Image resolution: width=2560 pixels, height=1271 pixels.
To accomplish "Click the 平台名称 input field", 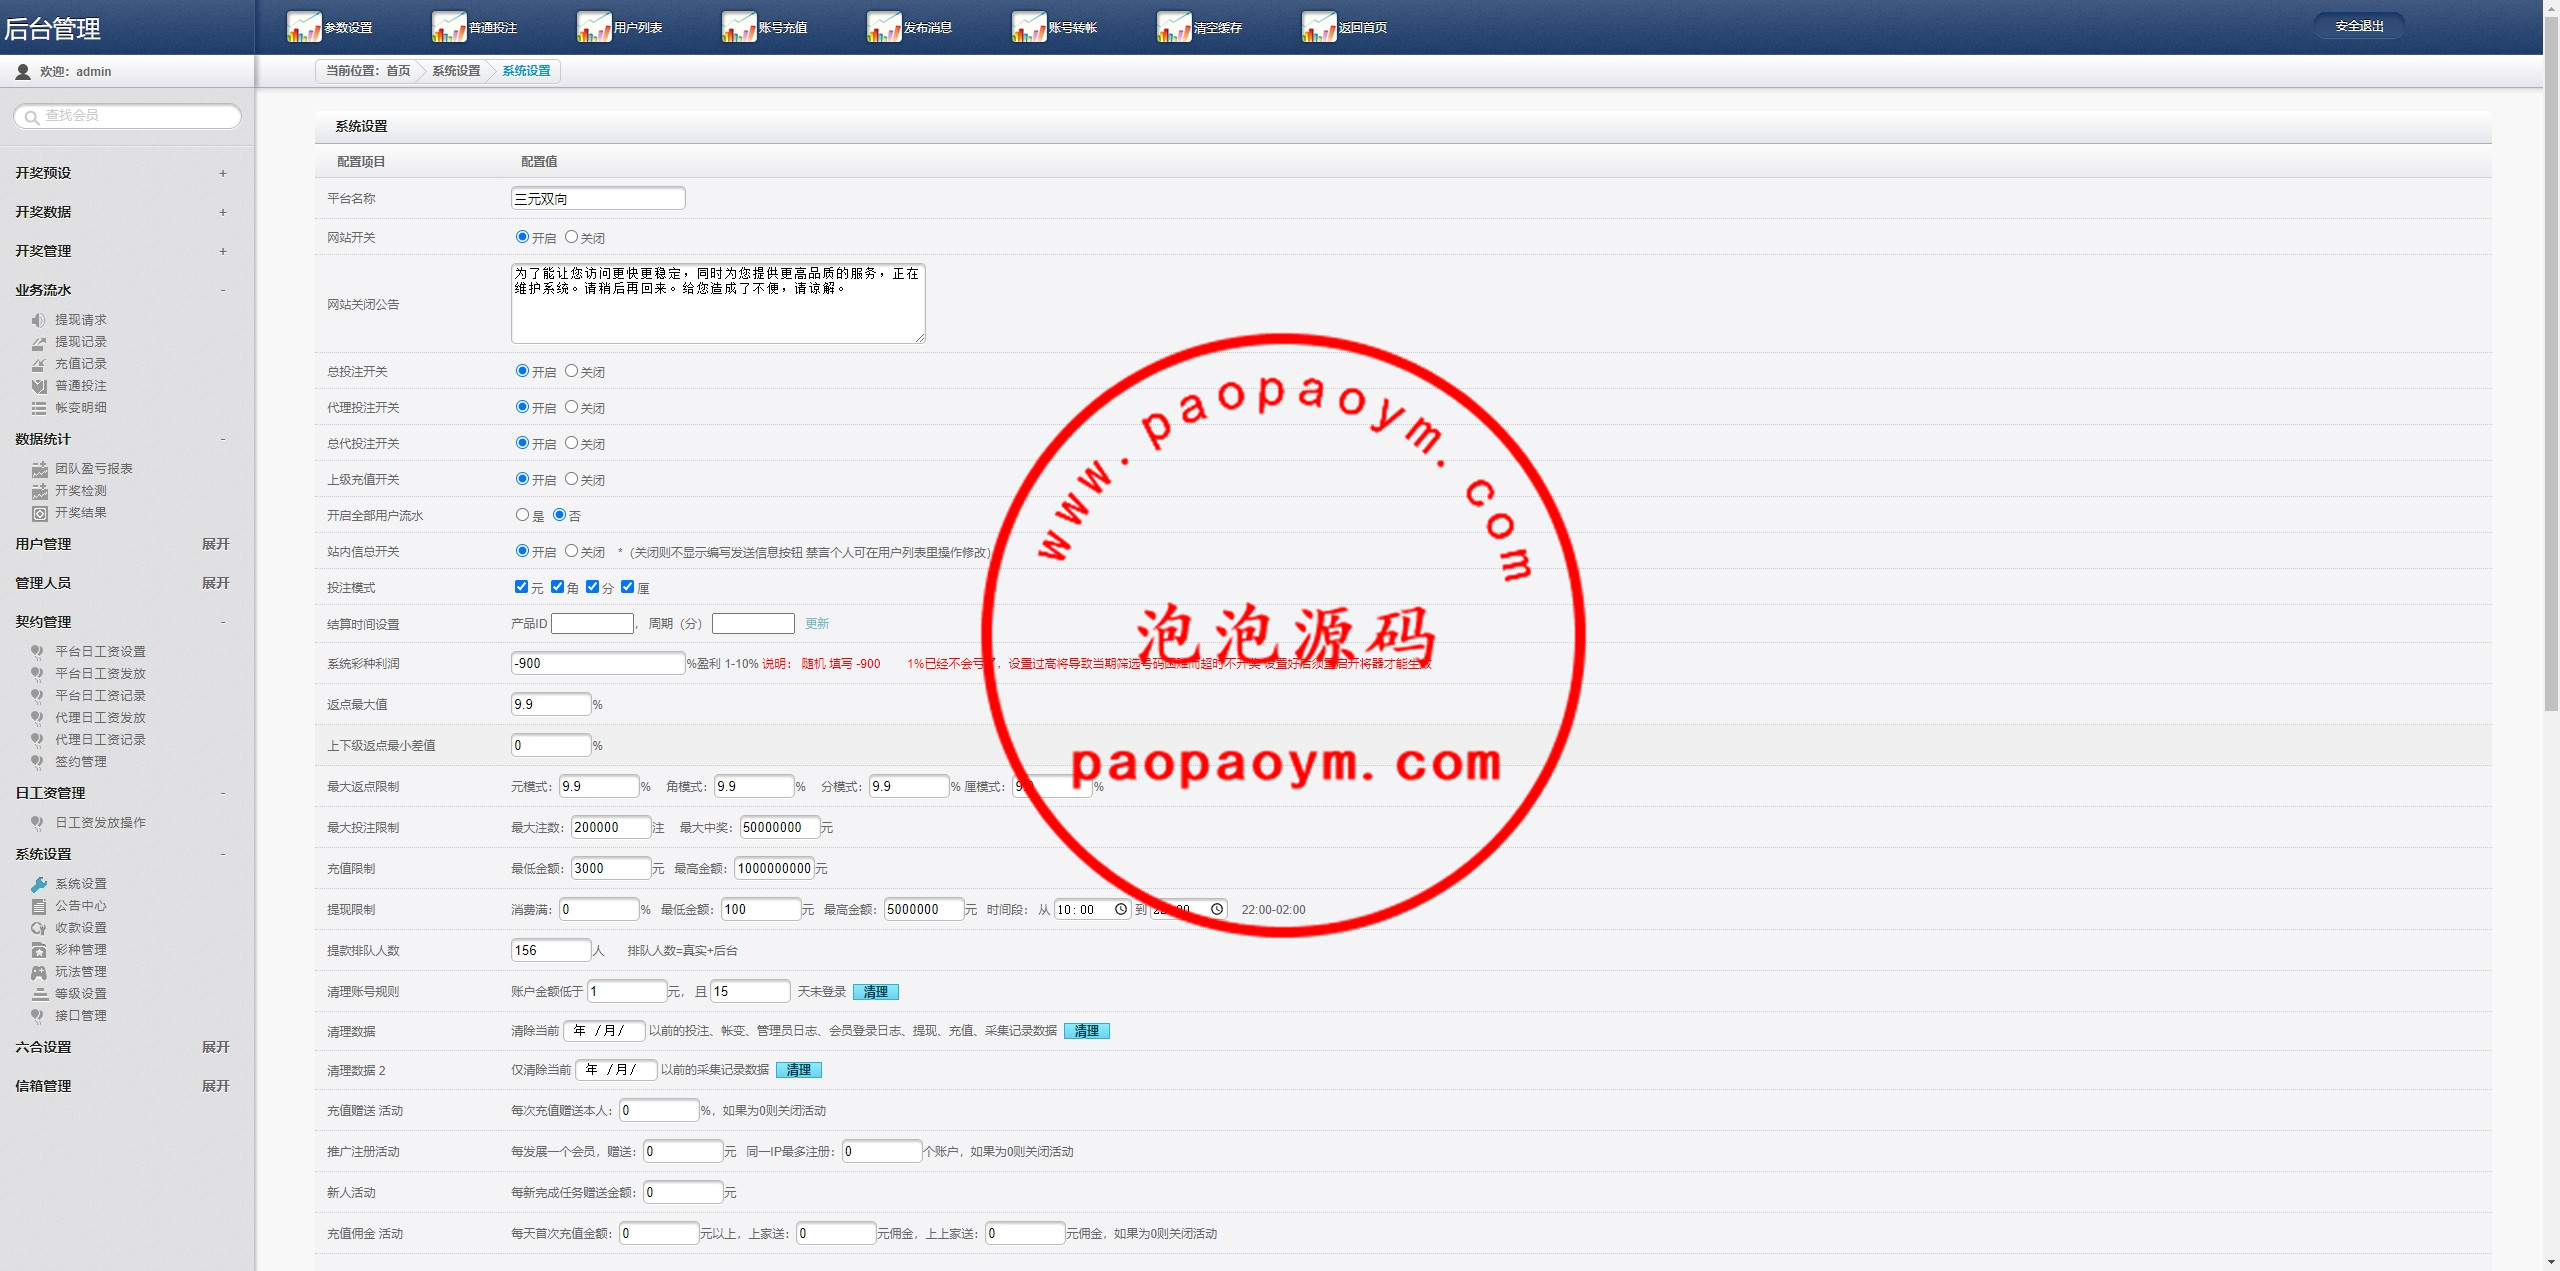I will click(598, 198).
